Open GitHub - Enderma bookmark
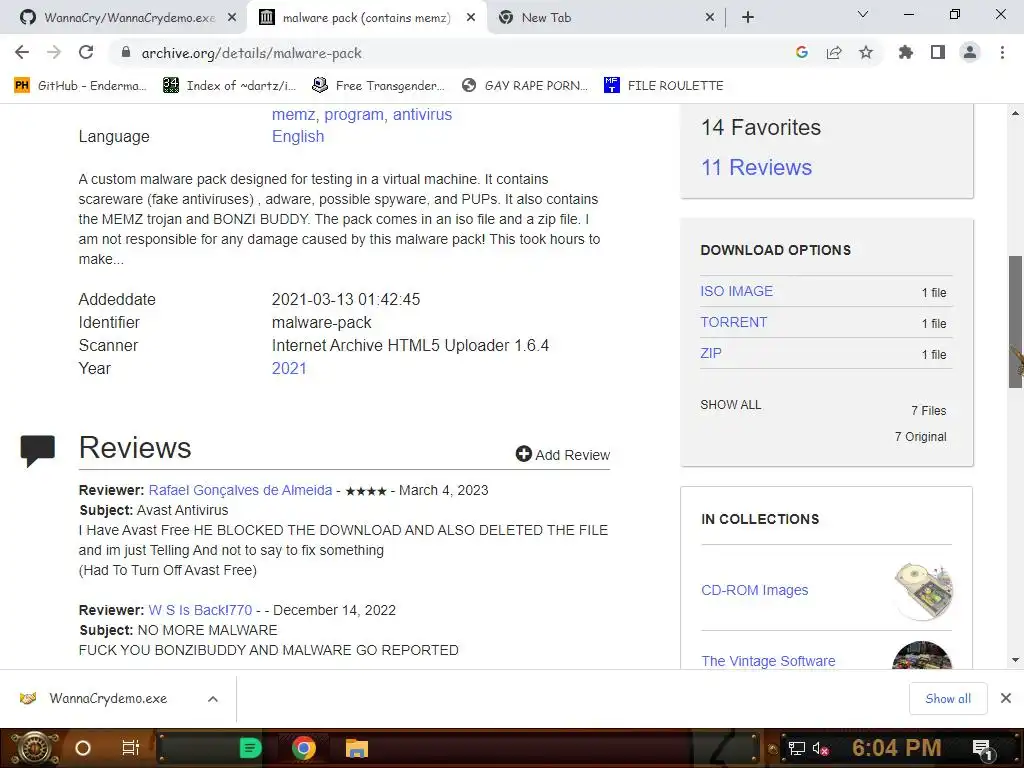The height and width of the screenshot is (768, 1024). pyautogui.click(x=80, y=86)
